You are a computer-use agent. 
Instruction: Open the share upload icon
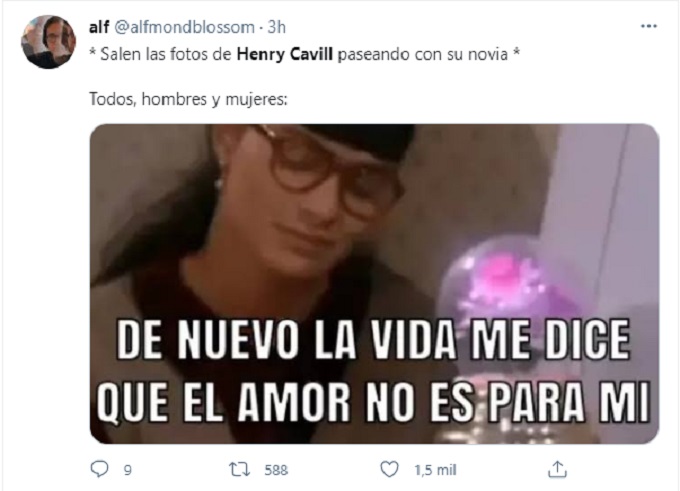(558, 469)
